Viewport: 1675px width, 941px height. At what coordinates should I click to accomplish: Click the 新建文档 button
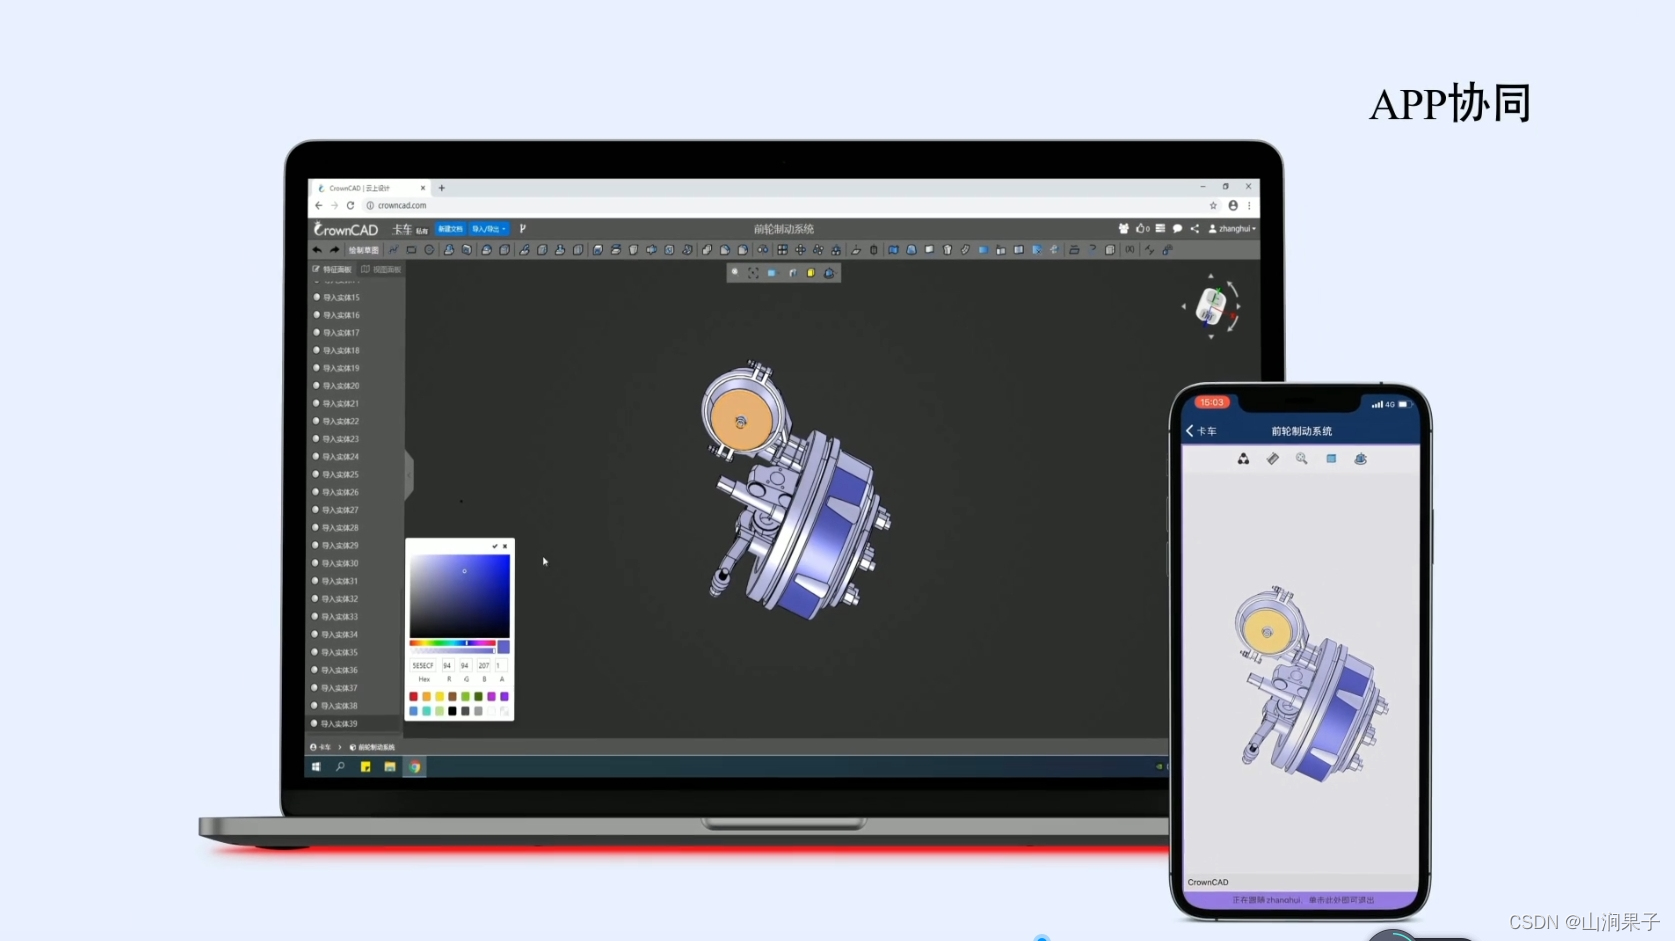pyautogui.click(x=450, y=229)
